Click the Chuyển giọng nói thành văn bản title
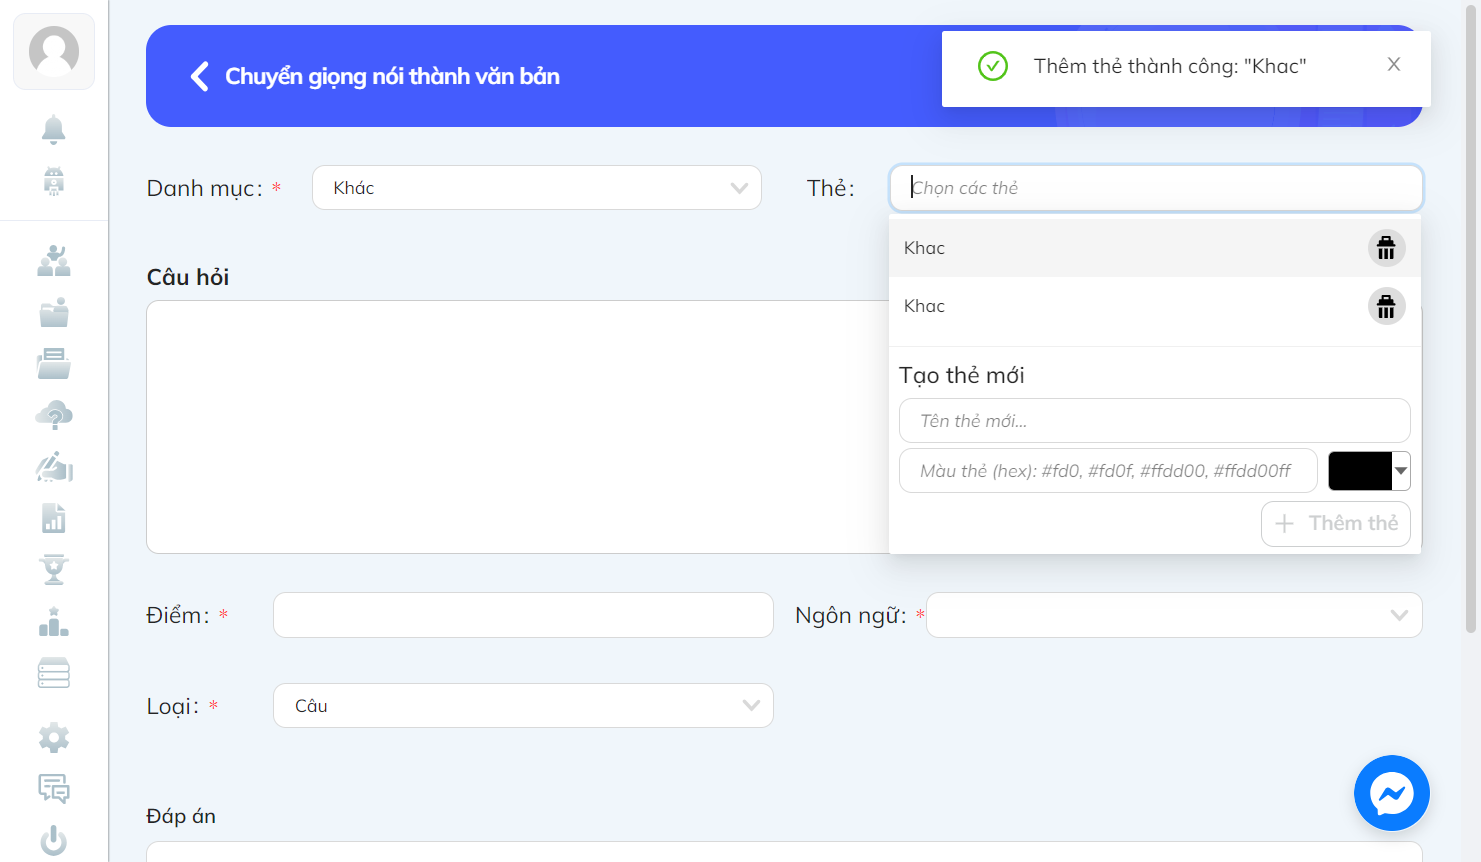This screenshot has height=862, width=1481. [392, 76]
